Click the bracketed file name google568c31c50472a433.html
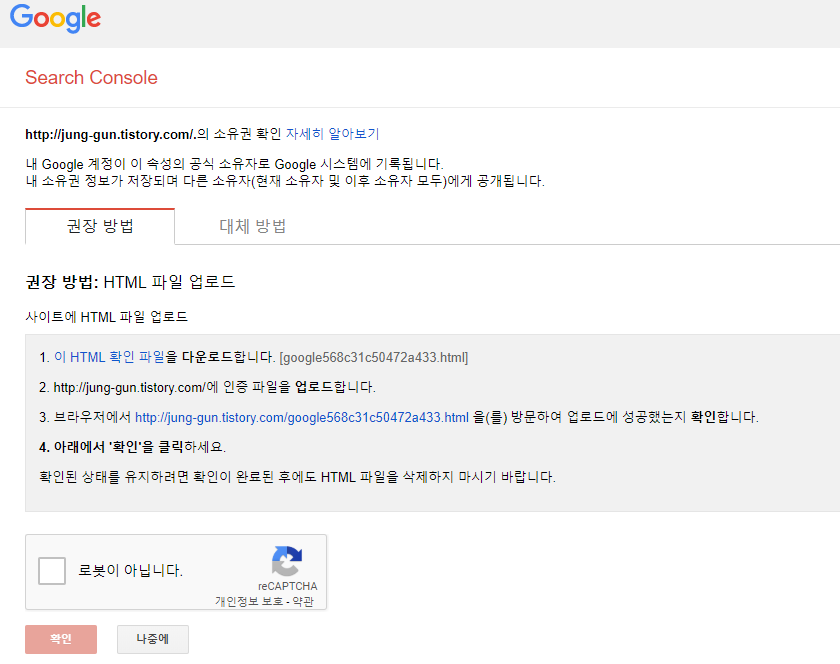 pos(374,357)
